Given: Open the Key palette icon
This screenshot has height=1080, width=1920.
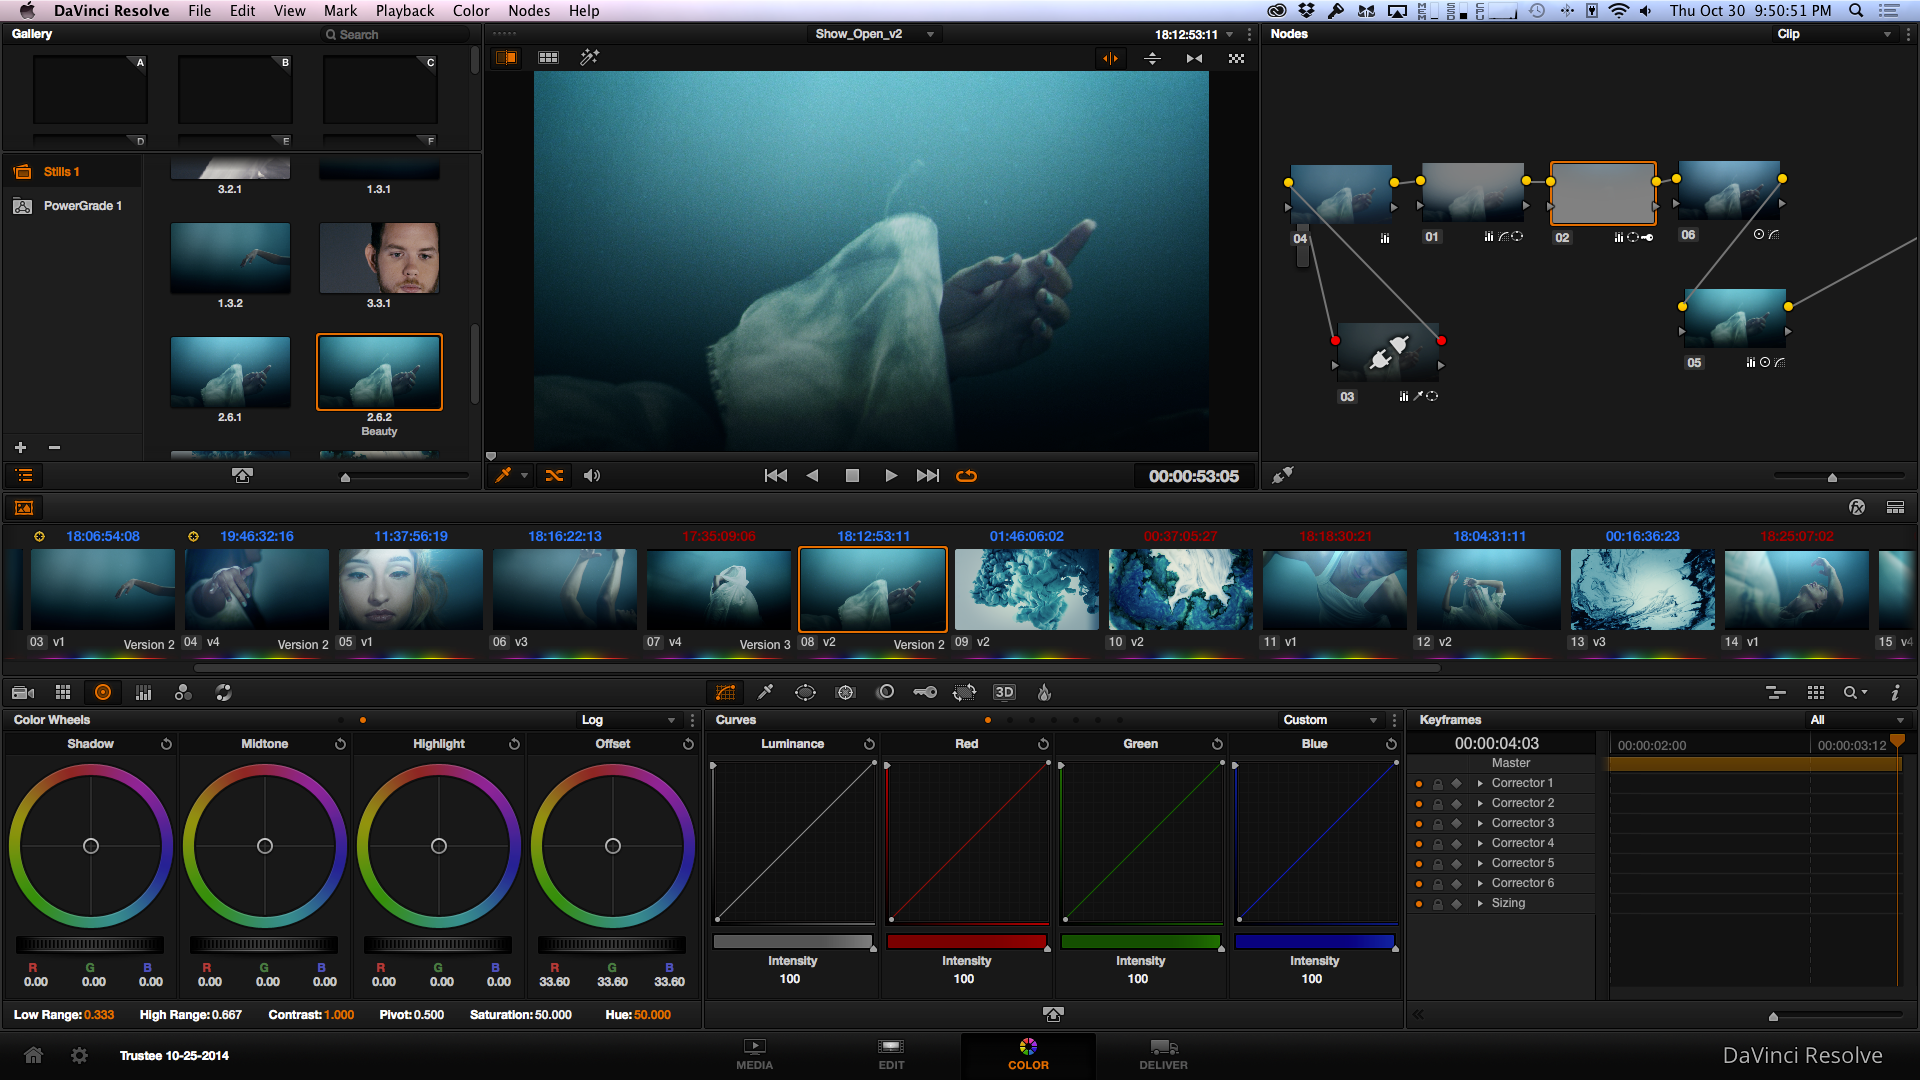Looking at the screenshot, I should 925,692.
